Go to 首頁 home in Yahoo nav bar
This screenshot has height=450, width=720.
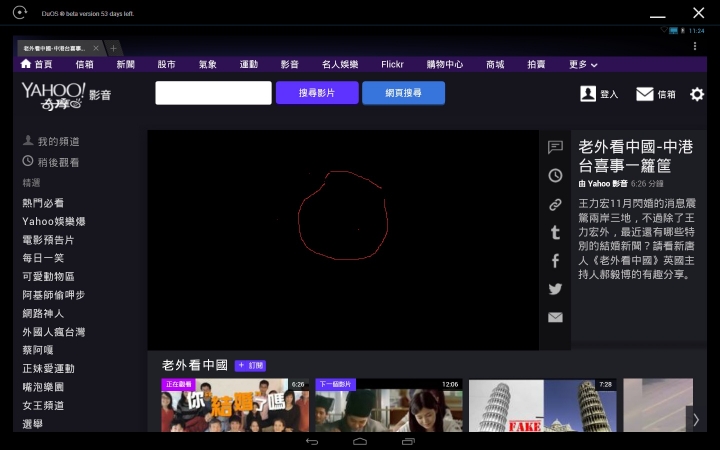[x=36, y=64]
